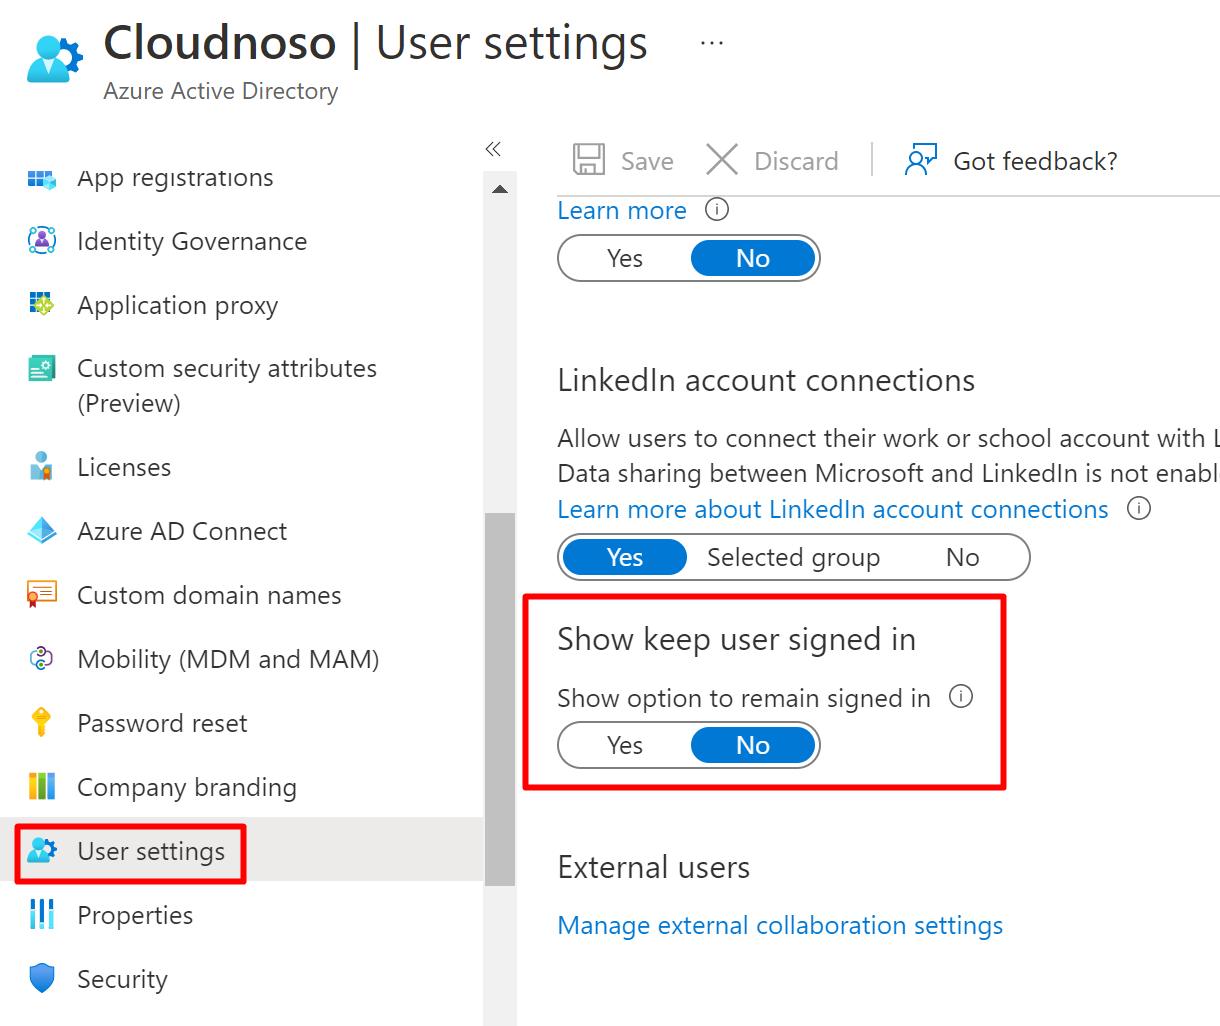This screenshot has width=1220, height=1026.
Task: Click the Security shield icon
Action: click(42, 978)
